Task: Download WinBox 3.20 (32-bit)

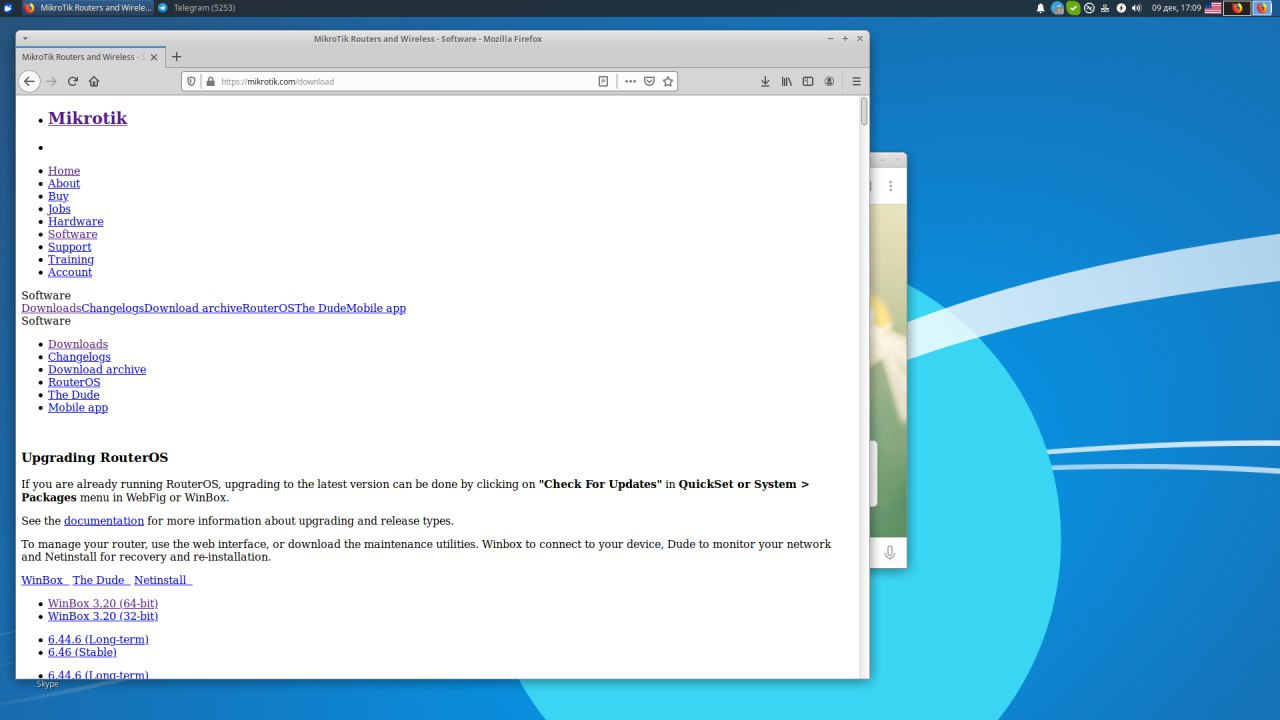Action: [103, 616]
